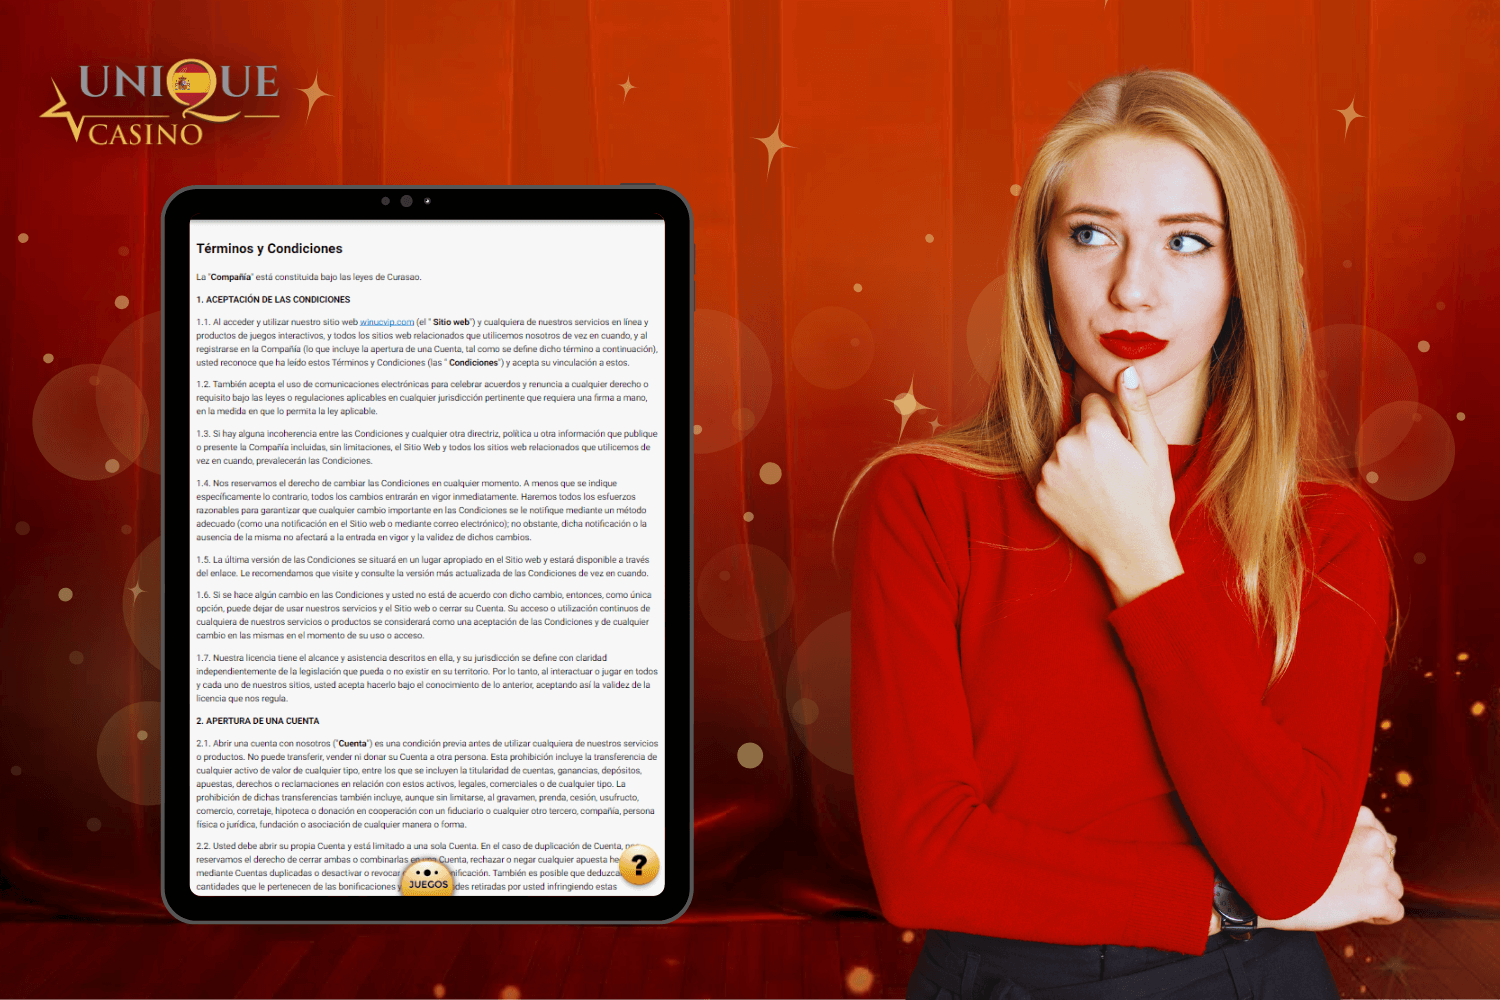Screen dimensions: 1500x1000
Task: Select heading 2. APERTURA DE UNA CUENTA
Action: (x=258, y=721)
